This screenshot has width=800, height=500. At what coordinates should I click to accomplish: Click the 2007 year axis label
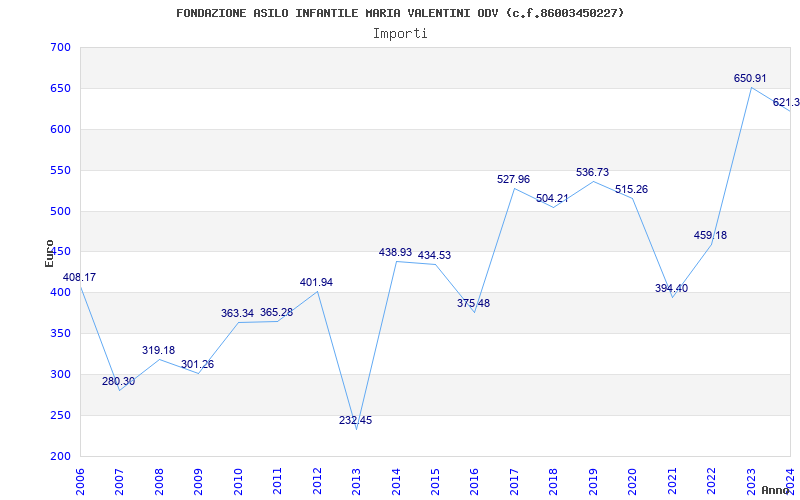(x=119, y=481)
